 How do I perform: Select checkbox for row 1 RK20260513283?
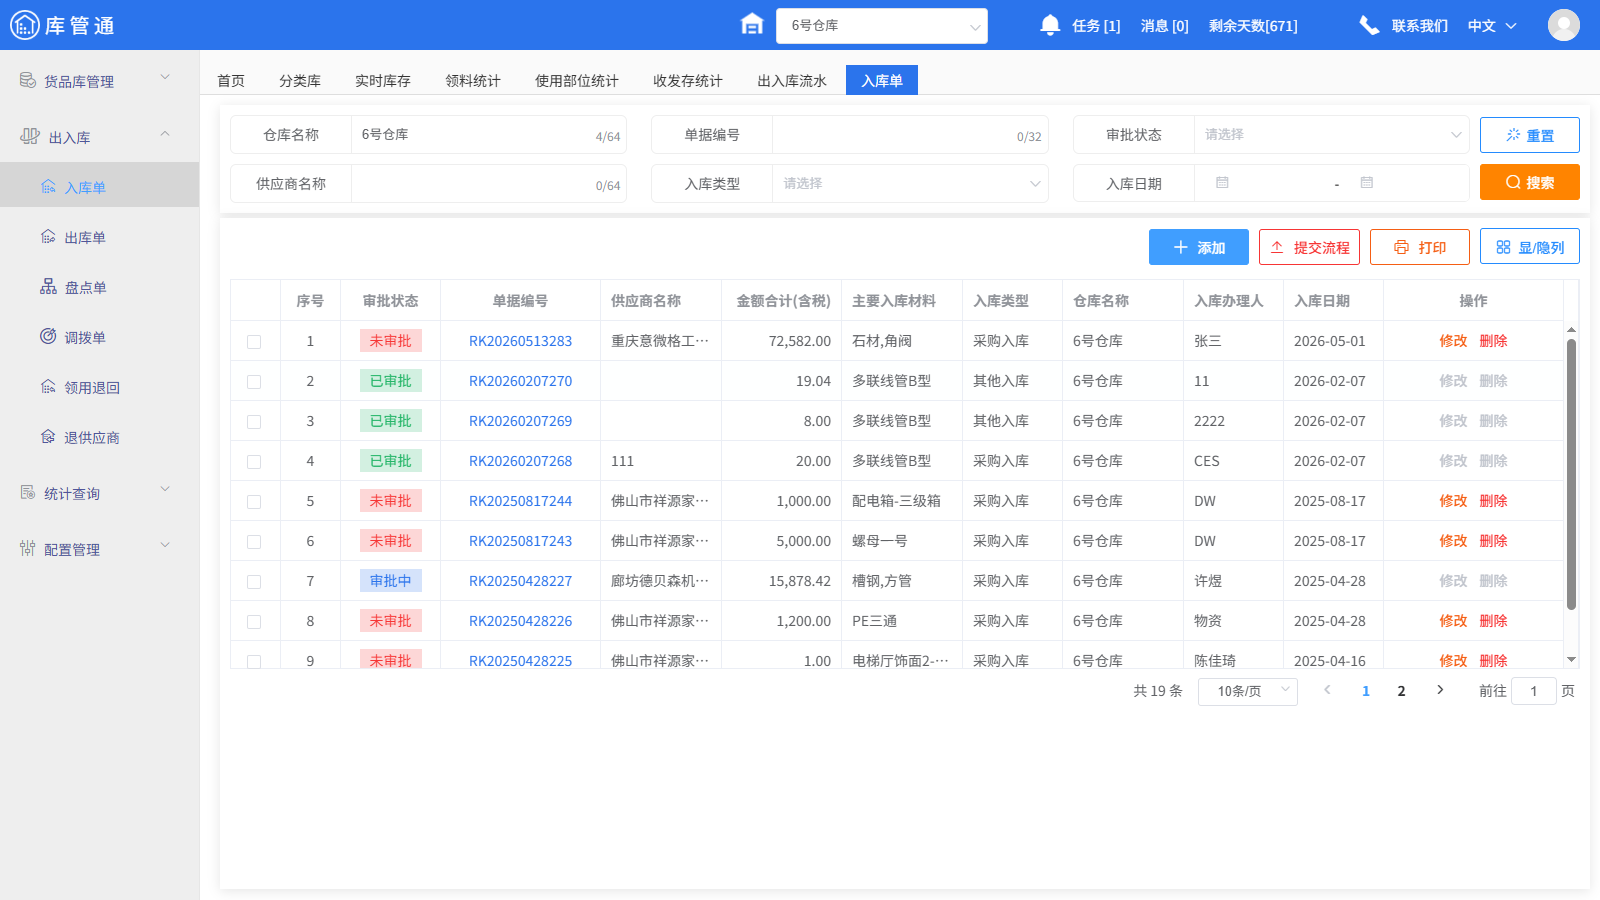254,342
